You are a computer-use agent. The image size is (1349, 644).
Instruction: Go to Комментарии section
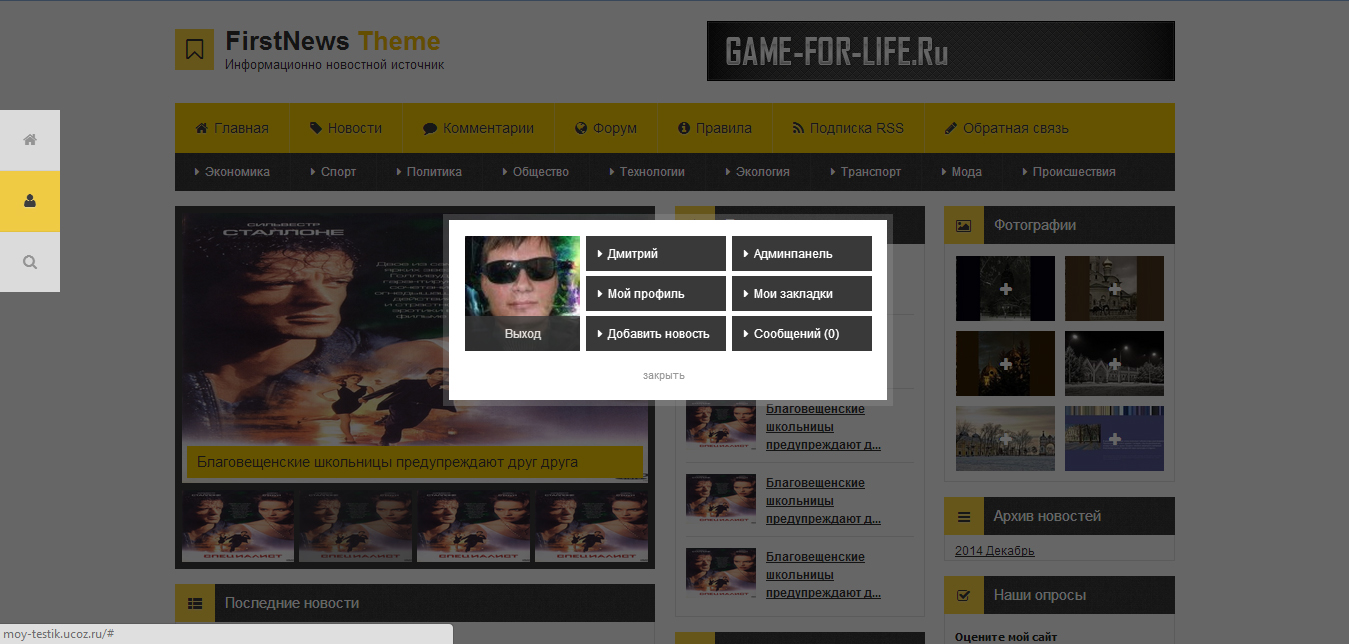pyautogui.click(x=478, y=128)
